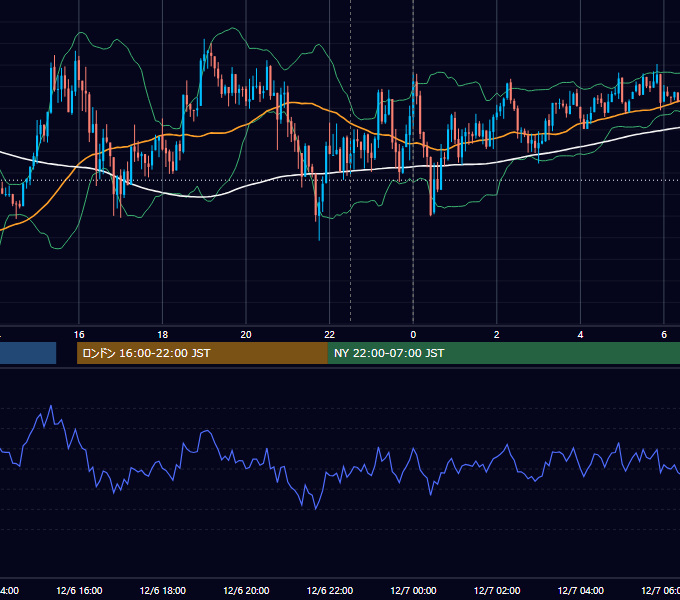The width and height of the screenshot is (680, 600).
Task: Click the 12/7 00:00 oscillator time label
Action: coord(413,590)
